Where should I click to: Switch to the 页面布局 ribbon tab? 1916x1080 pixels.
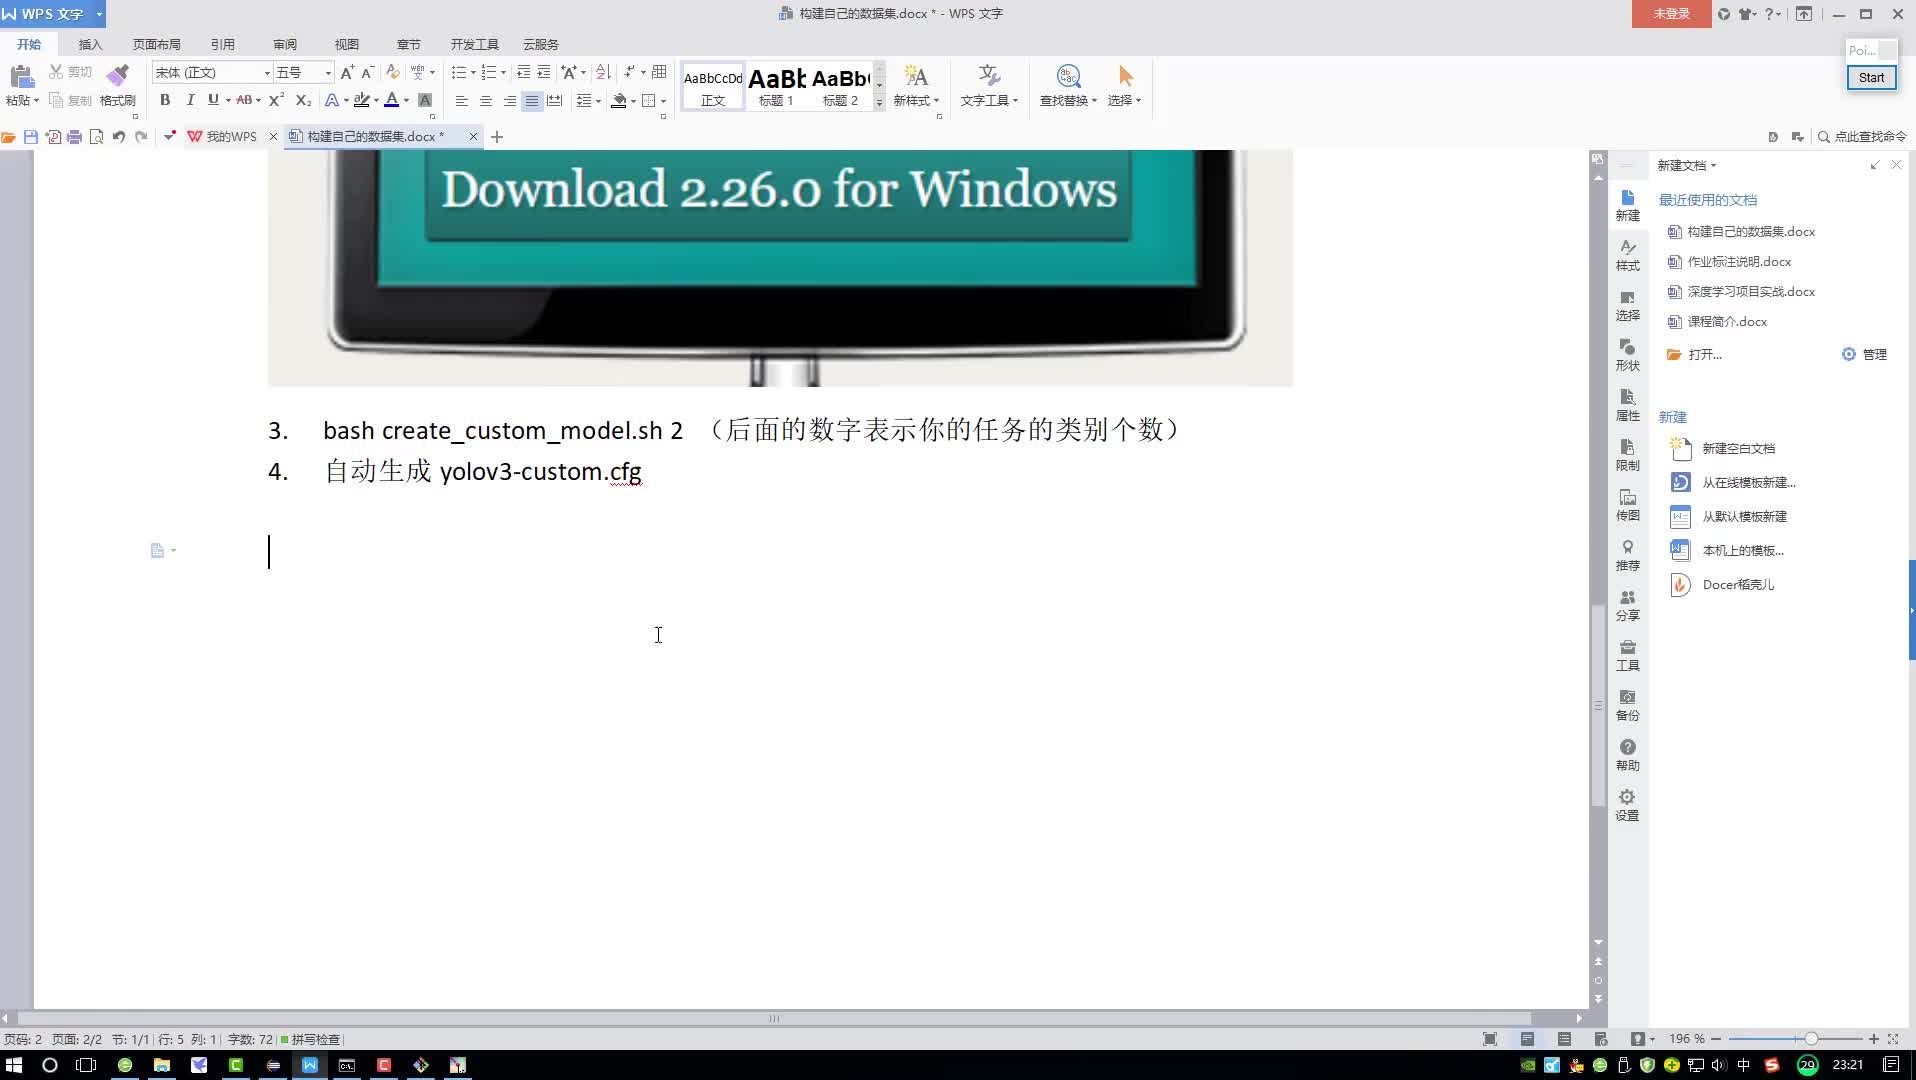(157, 44)
